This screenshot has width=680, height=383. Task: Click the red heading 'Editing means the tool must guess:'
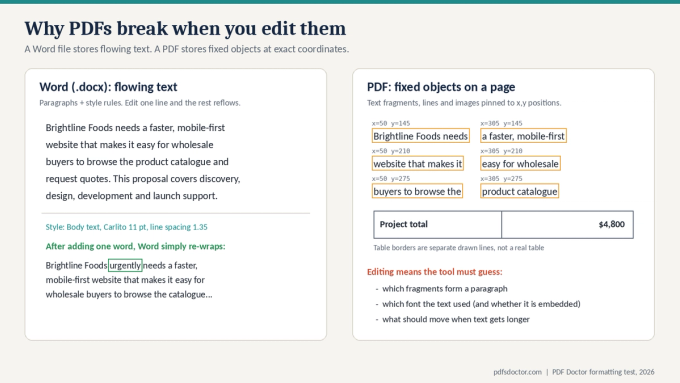[x=435, y=272]
